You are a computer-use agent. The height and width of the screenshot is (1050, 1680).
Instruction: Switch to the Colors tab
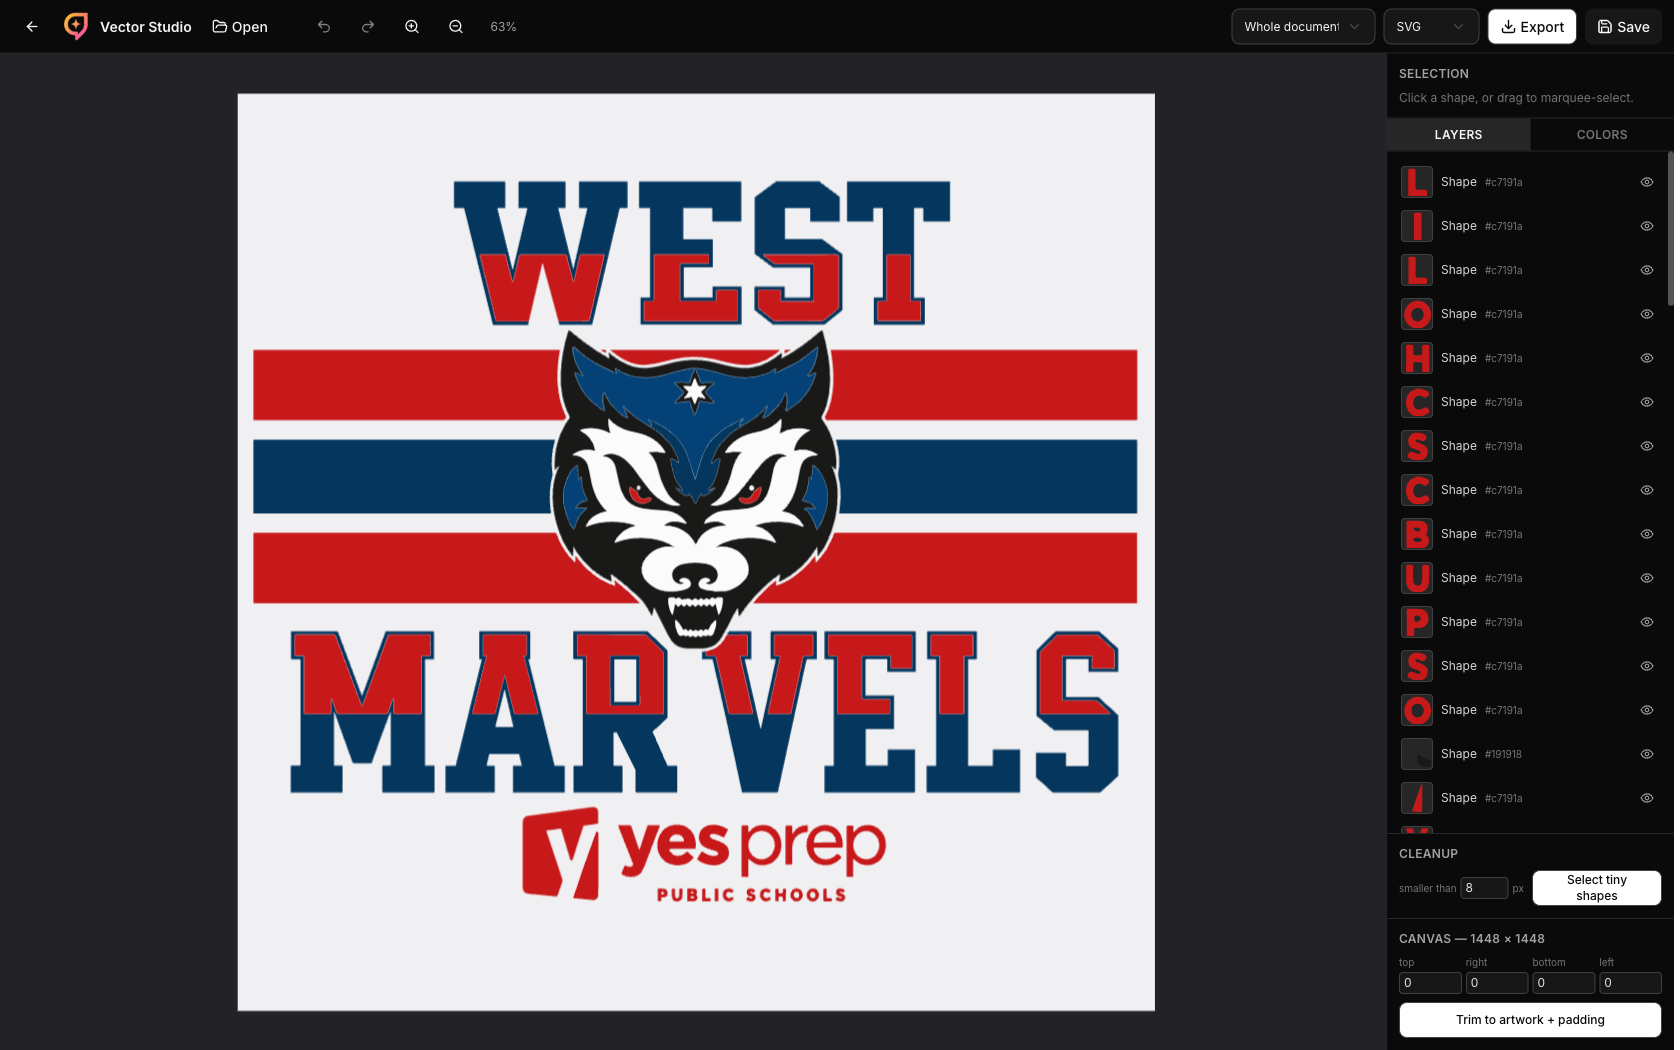1602,135
